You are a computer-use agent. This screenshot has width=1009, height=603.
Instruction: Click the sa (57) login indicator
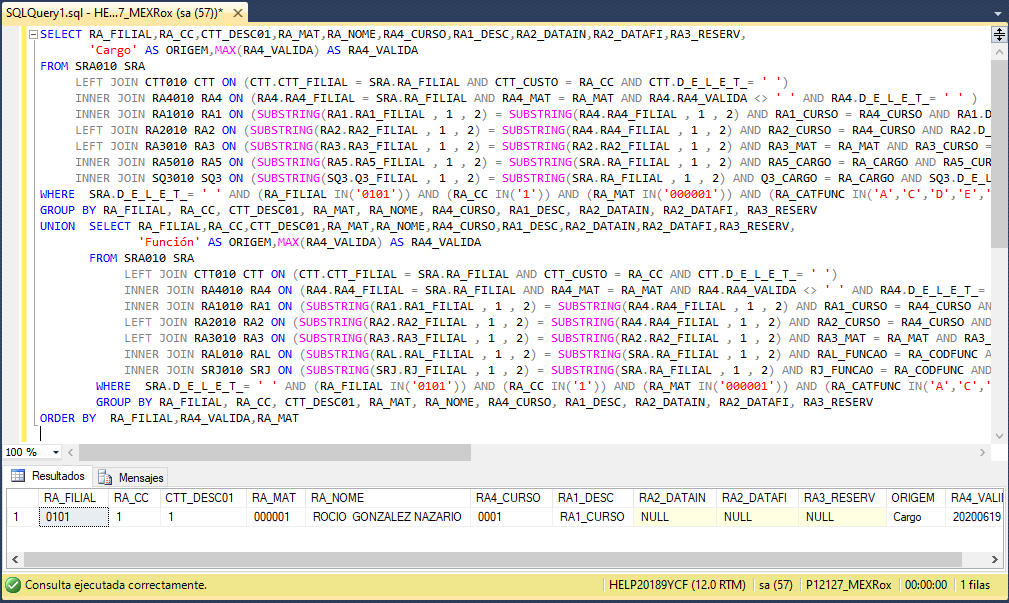click(x=775, y=585)
